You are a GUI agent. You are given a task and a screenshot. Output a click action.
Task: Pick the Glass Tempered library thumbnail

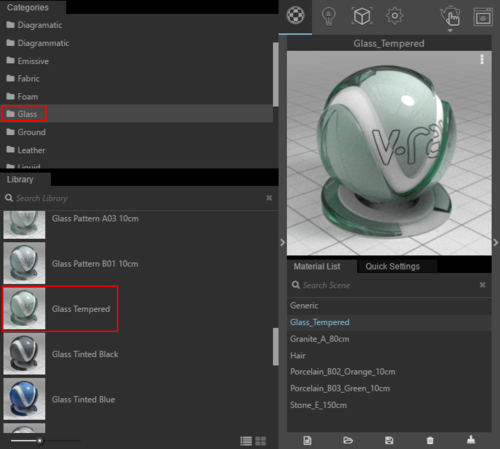[24, 309]
